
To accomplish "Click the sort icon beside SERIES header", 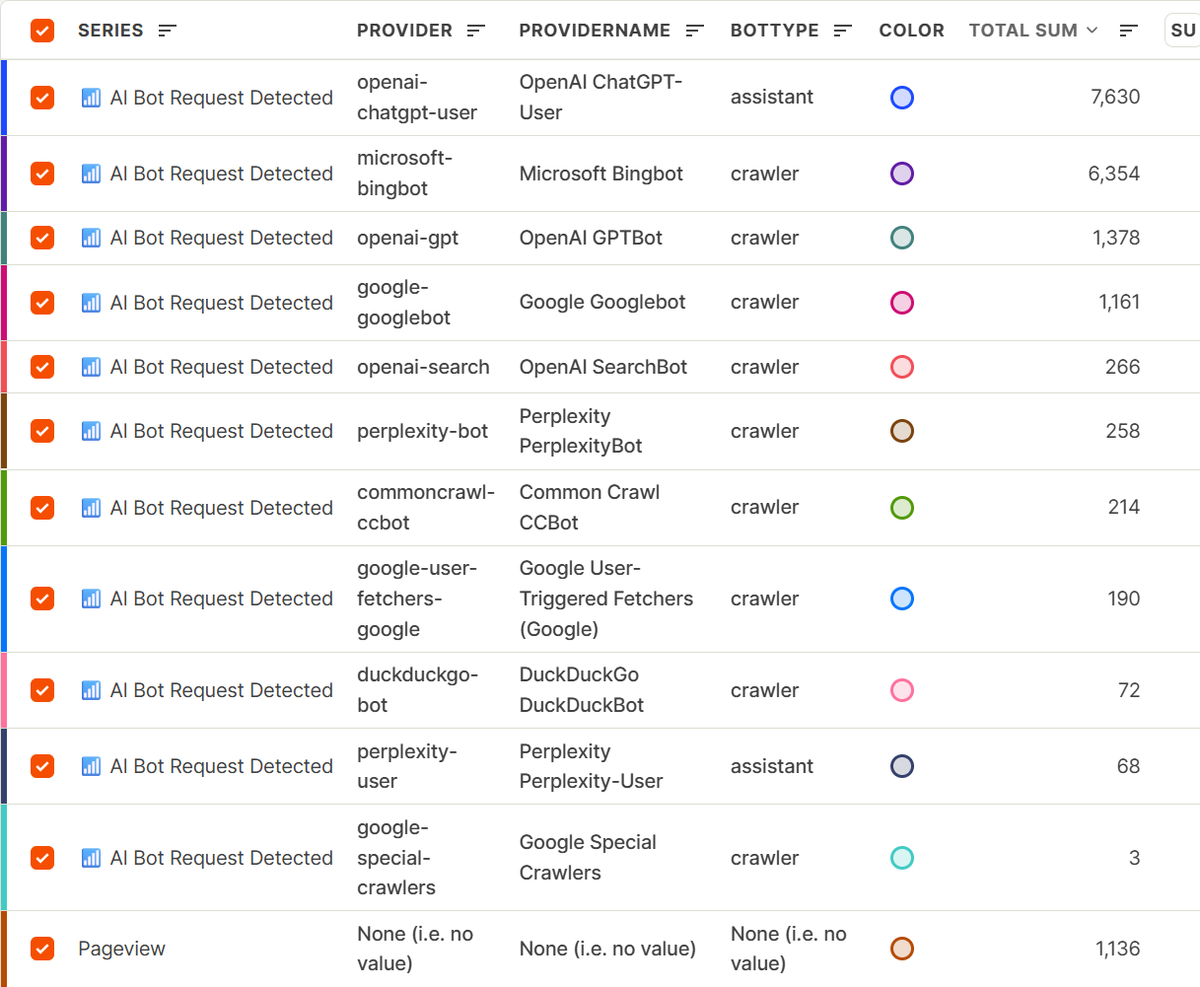I will point(167,31).
